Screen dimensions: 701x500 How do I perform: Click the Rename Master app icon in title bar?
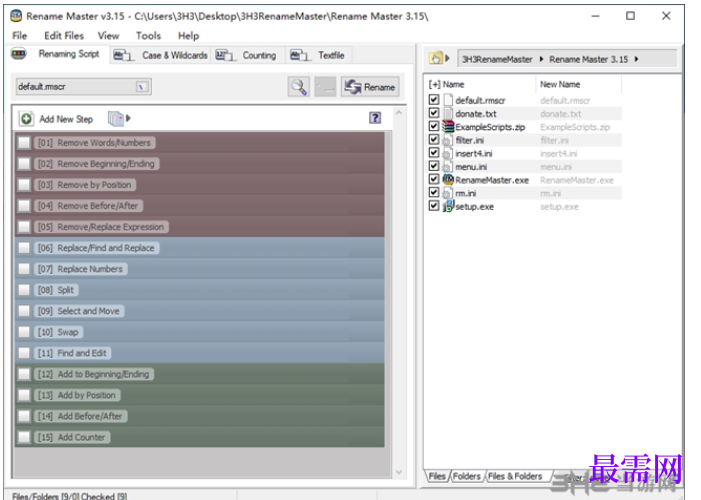(x=16, y=16)
